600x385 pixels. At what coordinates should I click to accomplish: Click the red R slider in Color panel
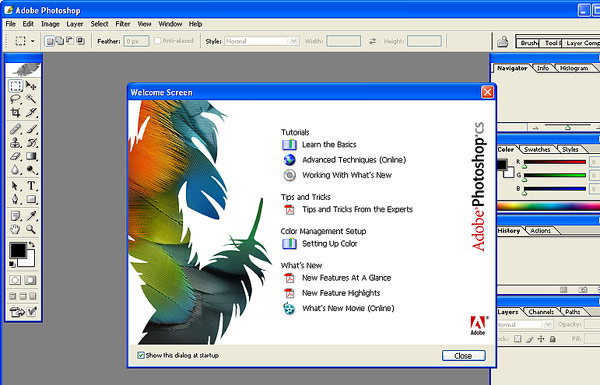(x=555, y=162)
